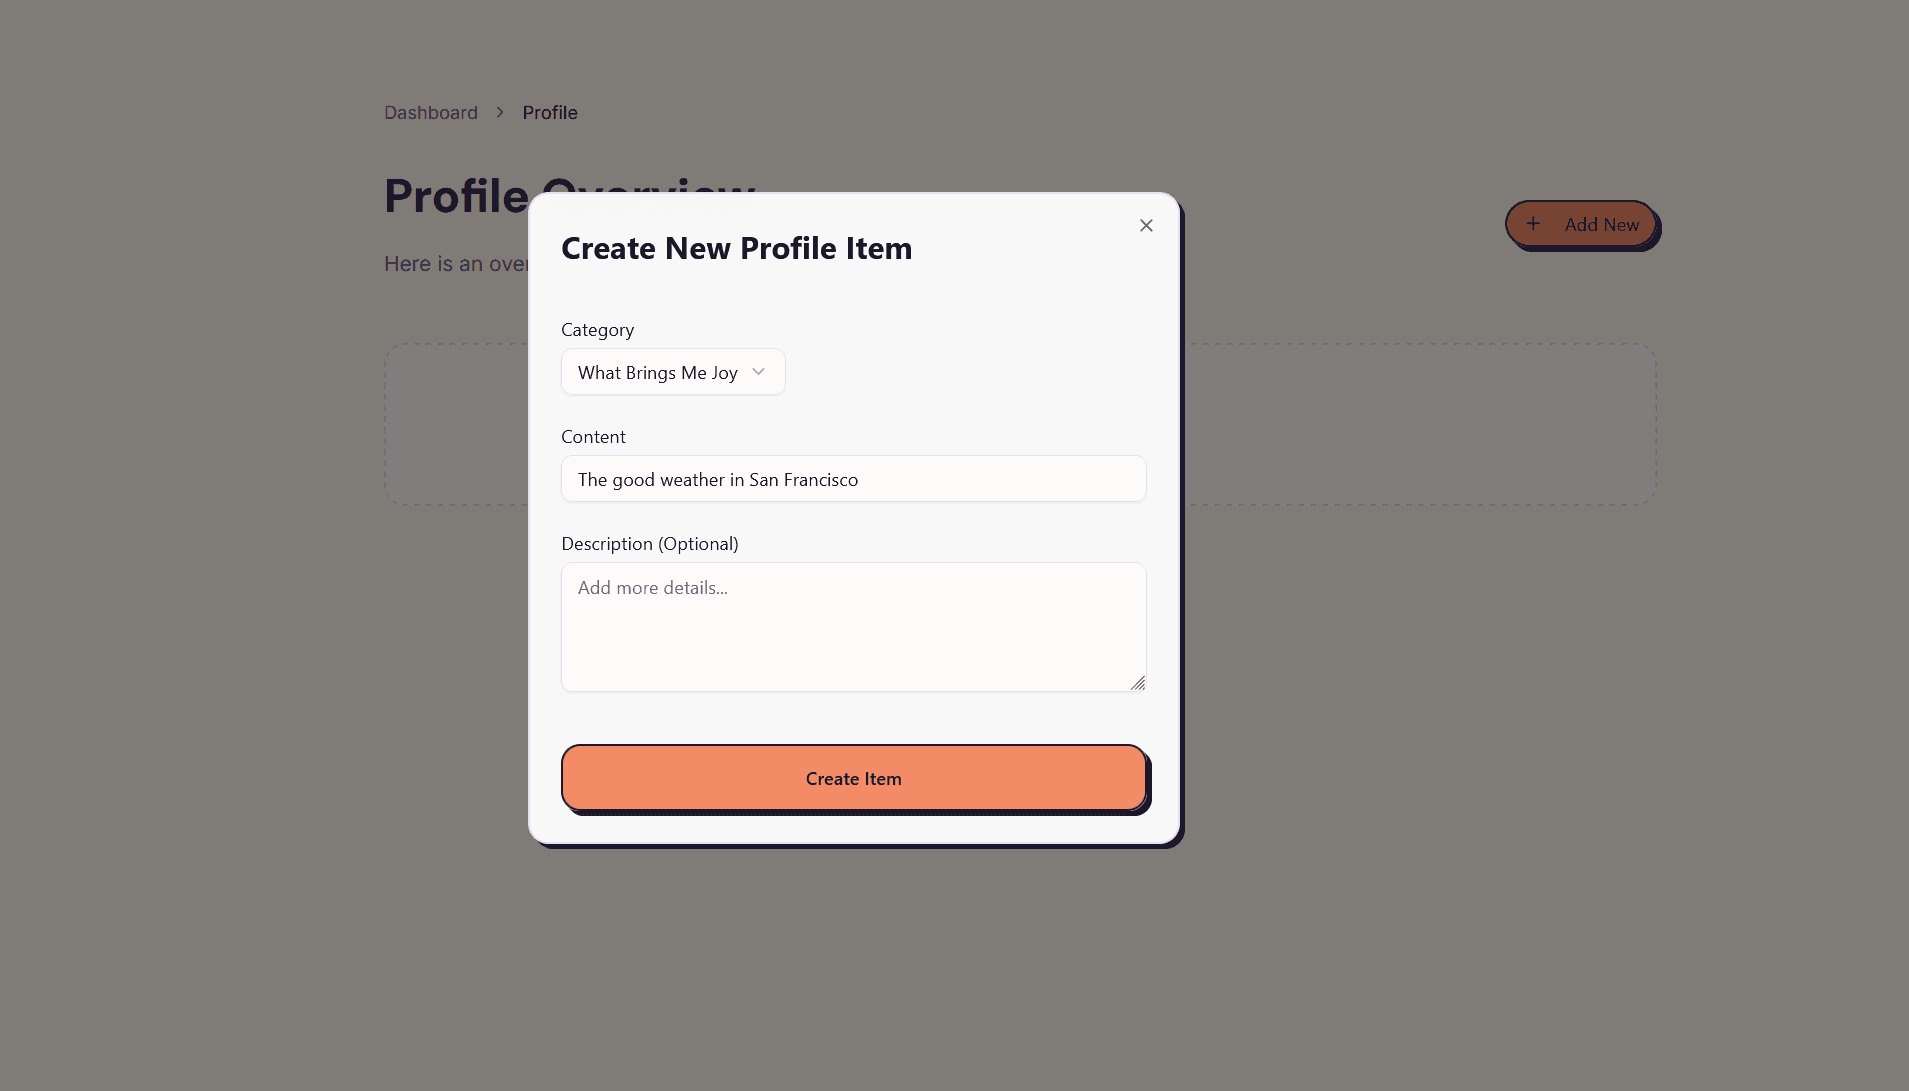Expand the What Brings Me Joy selector
The width and height of the screenshot is (1909, 1091).
672,371
